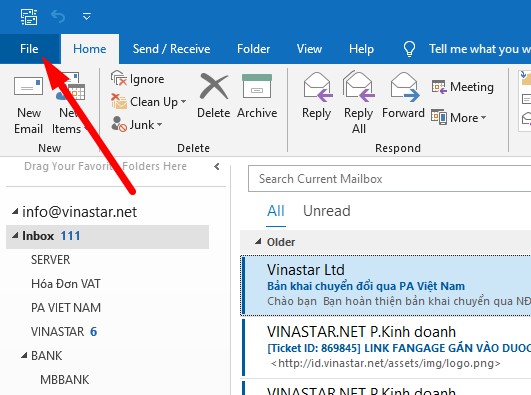Click the Undo arrow in quick access toolbar

[x=58, y=16]
